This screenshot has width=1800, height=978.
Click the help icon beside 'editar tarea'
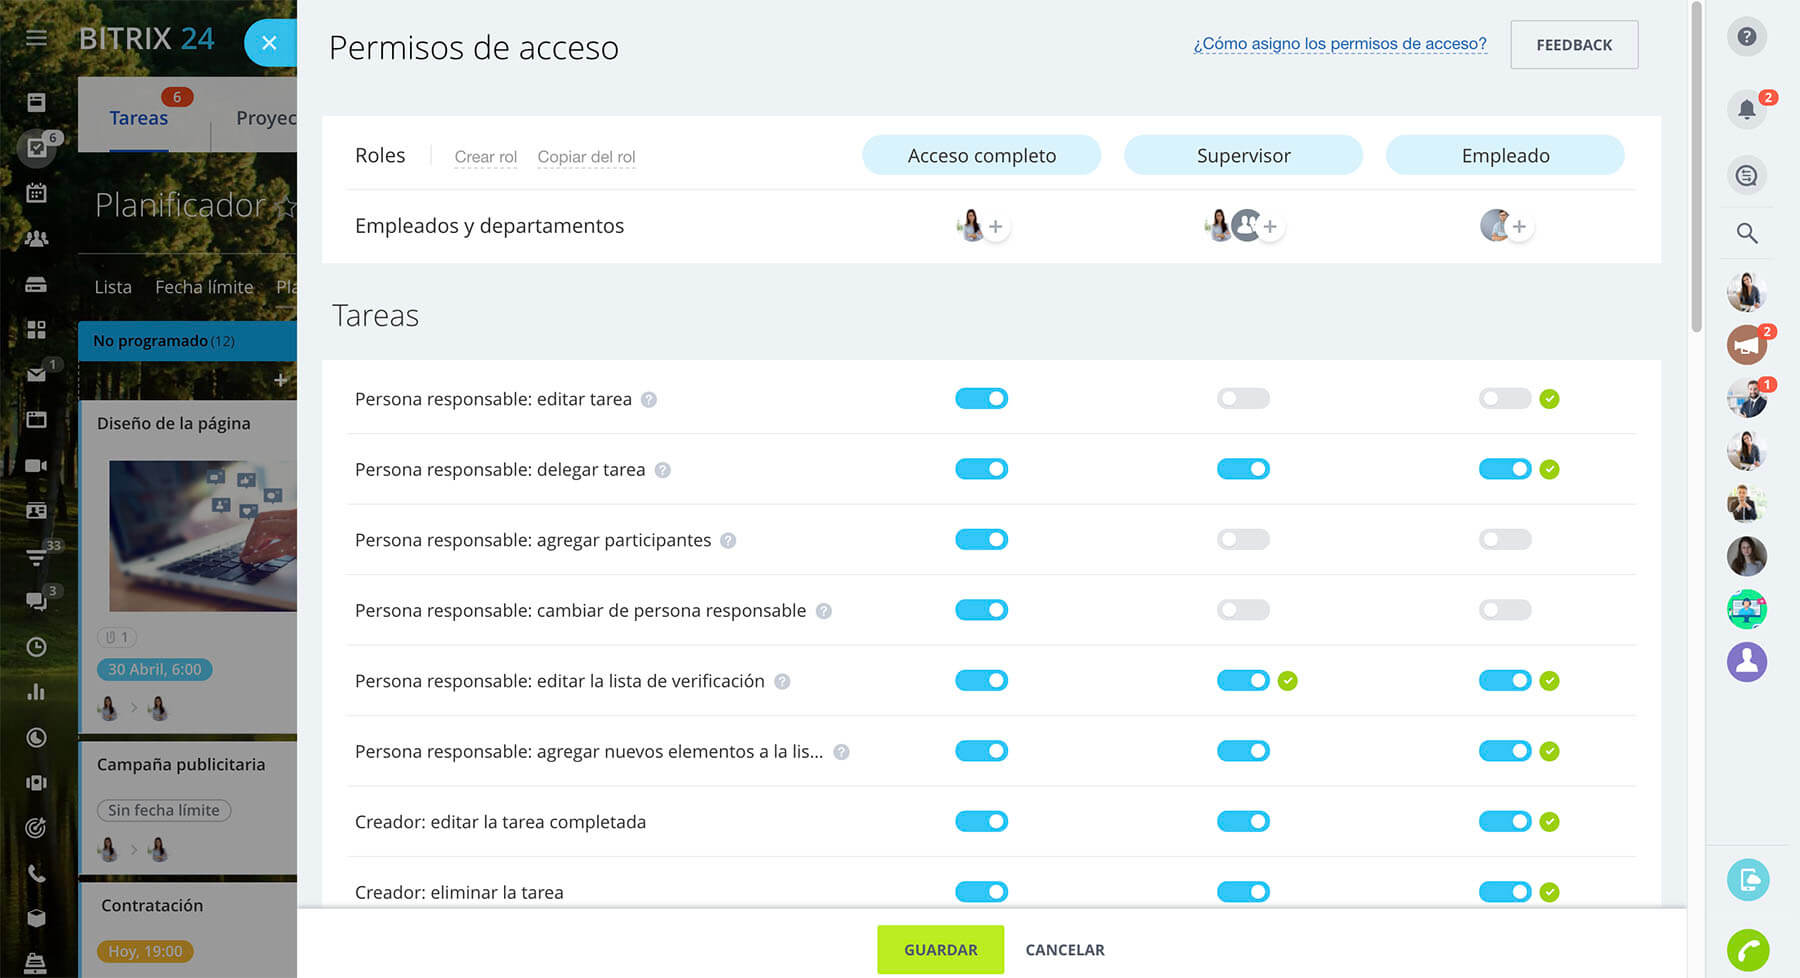[x=649, y=400]
